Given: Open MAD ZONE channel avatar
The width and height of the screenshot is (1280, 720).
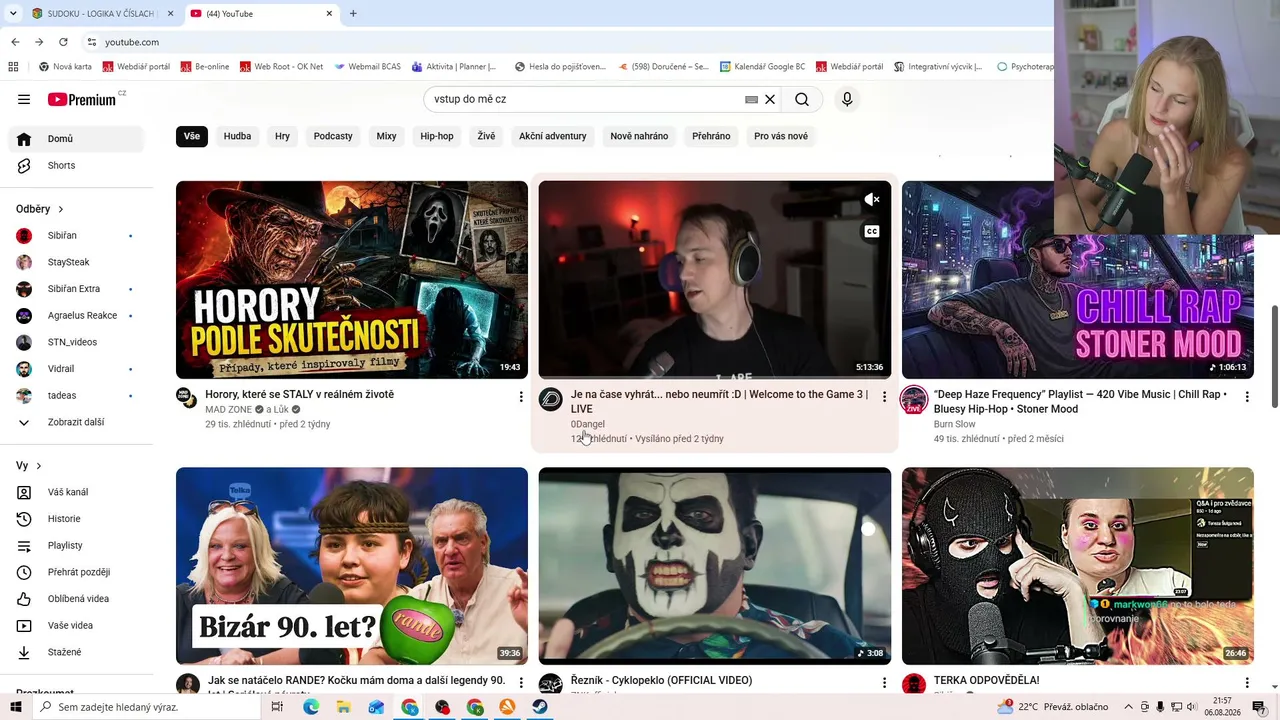Looking at the screenshot, I should pos(187,398).
